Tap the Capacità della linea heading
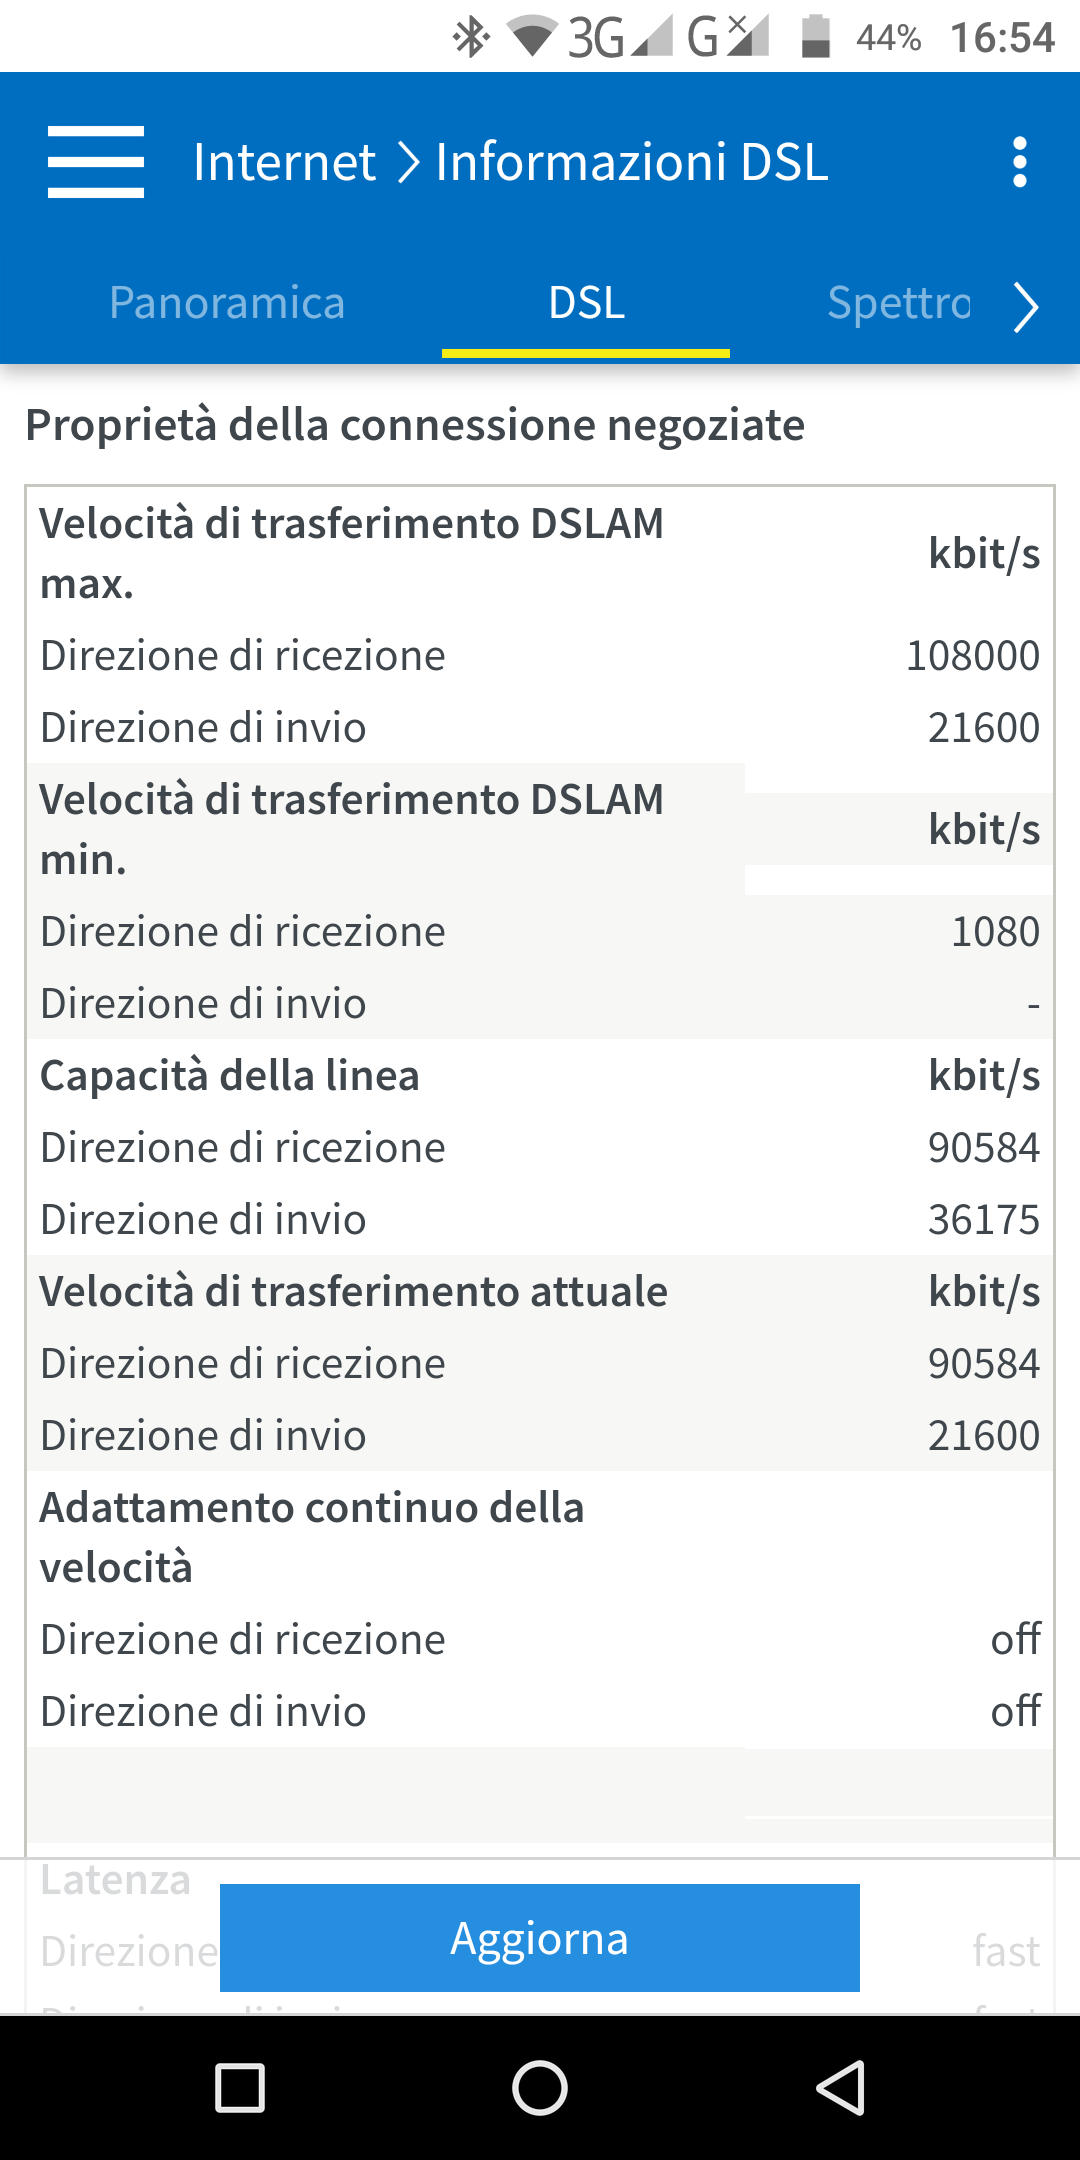 point(229,1076)
